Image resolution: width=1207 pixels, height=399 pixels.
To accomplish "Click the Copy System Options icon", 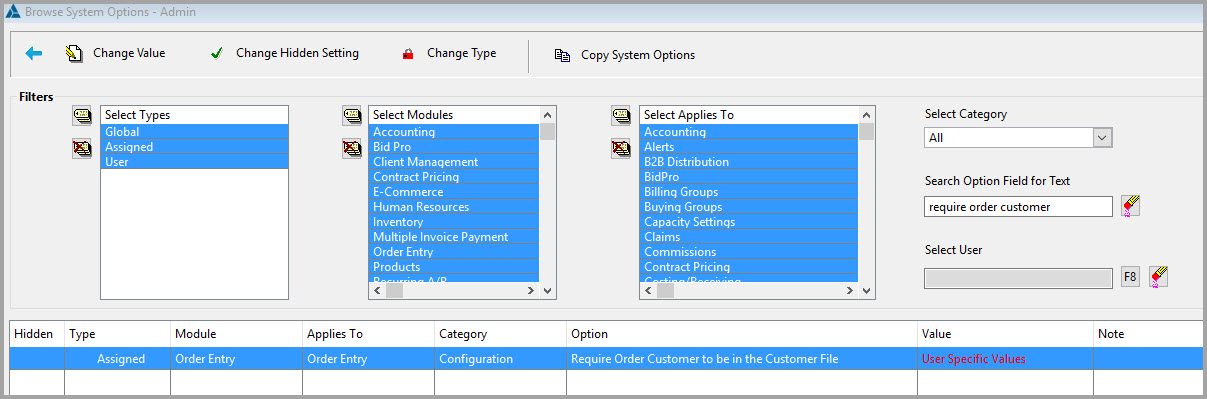I will (x=562, y=55).
